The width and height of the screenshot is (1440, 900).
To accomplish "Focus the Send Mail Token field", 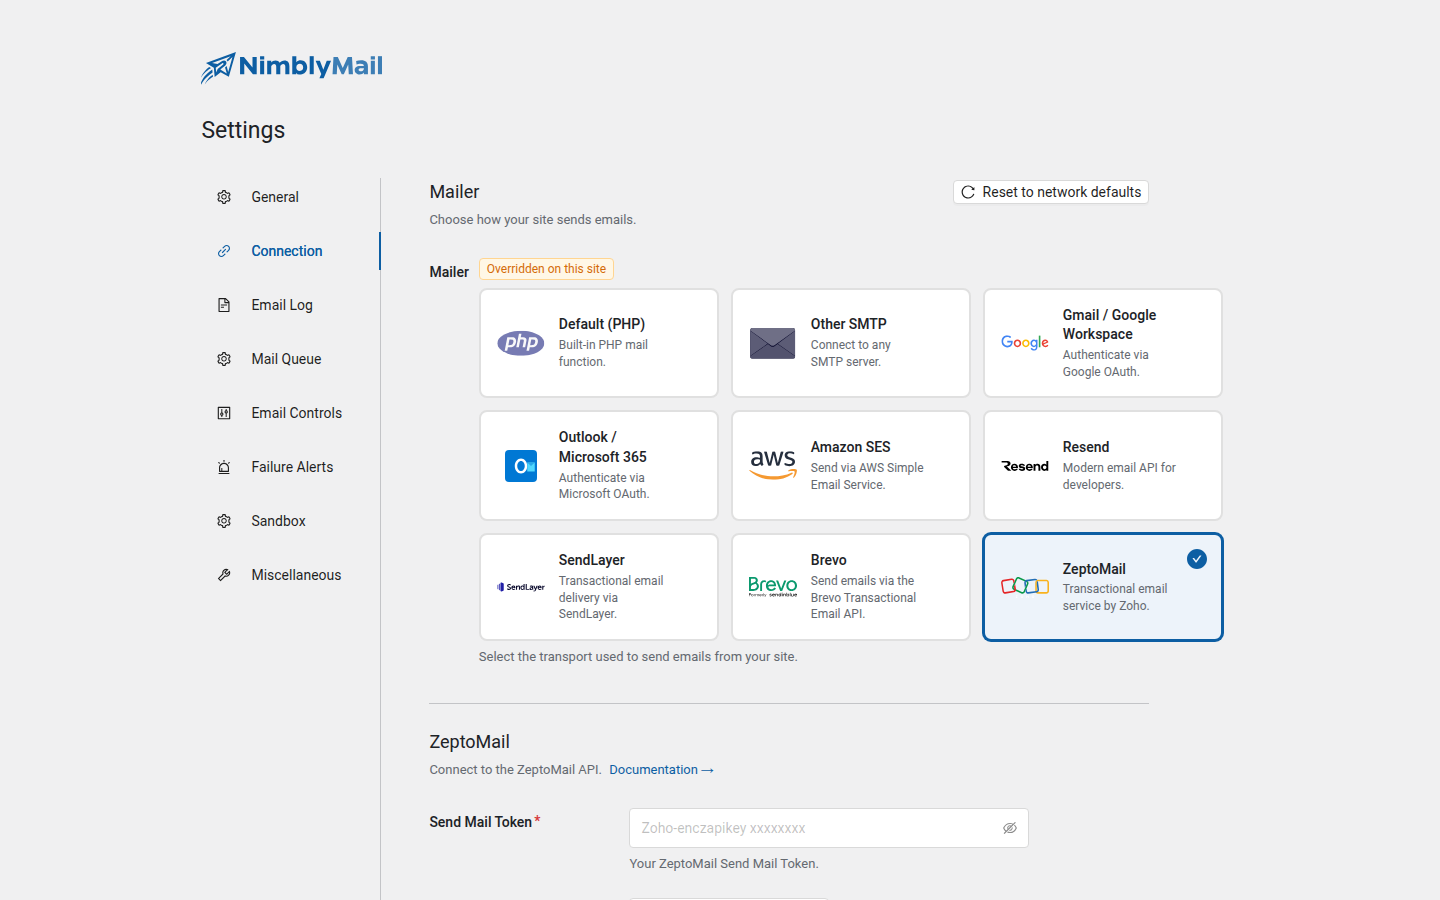I will (829, 828).
